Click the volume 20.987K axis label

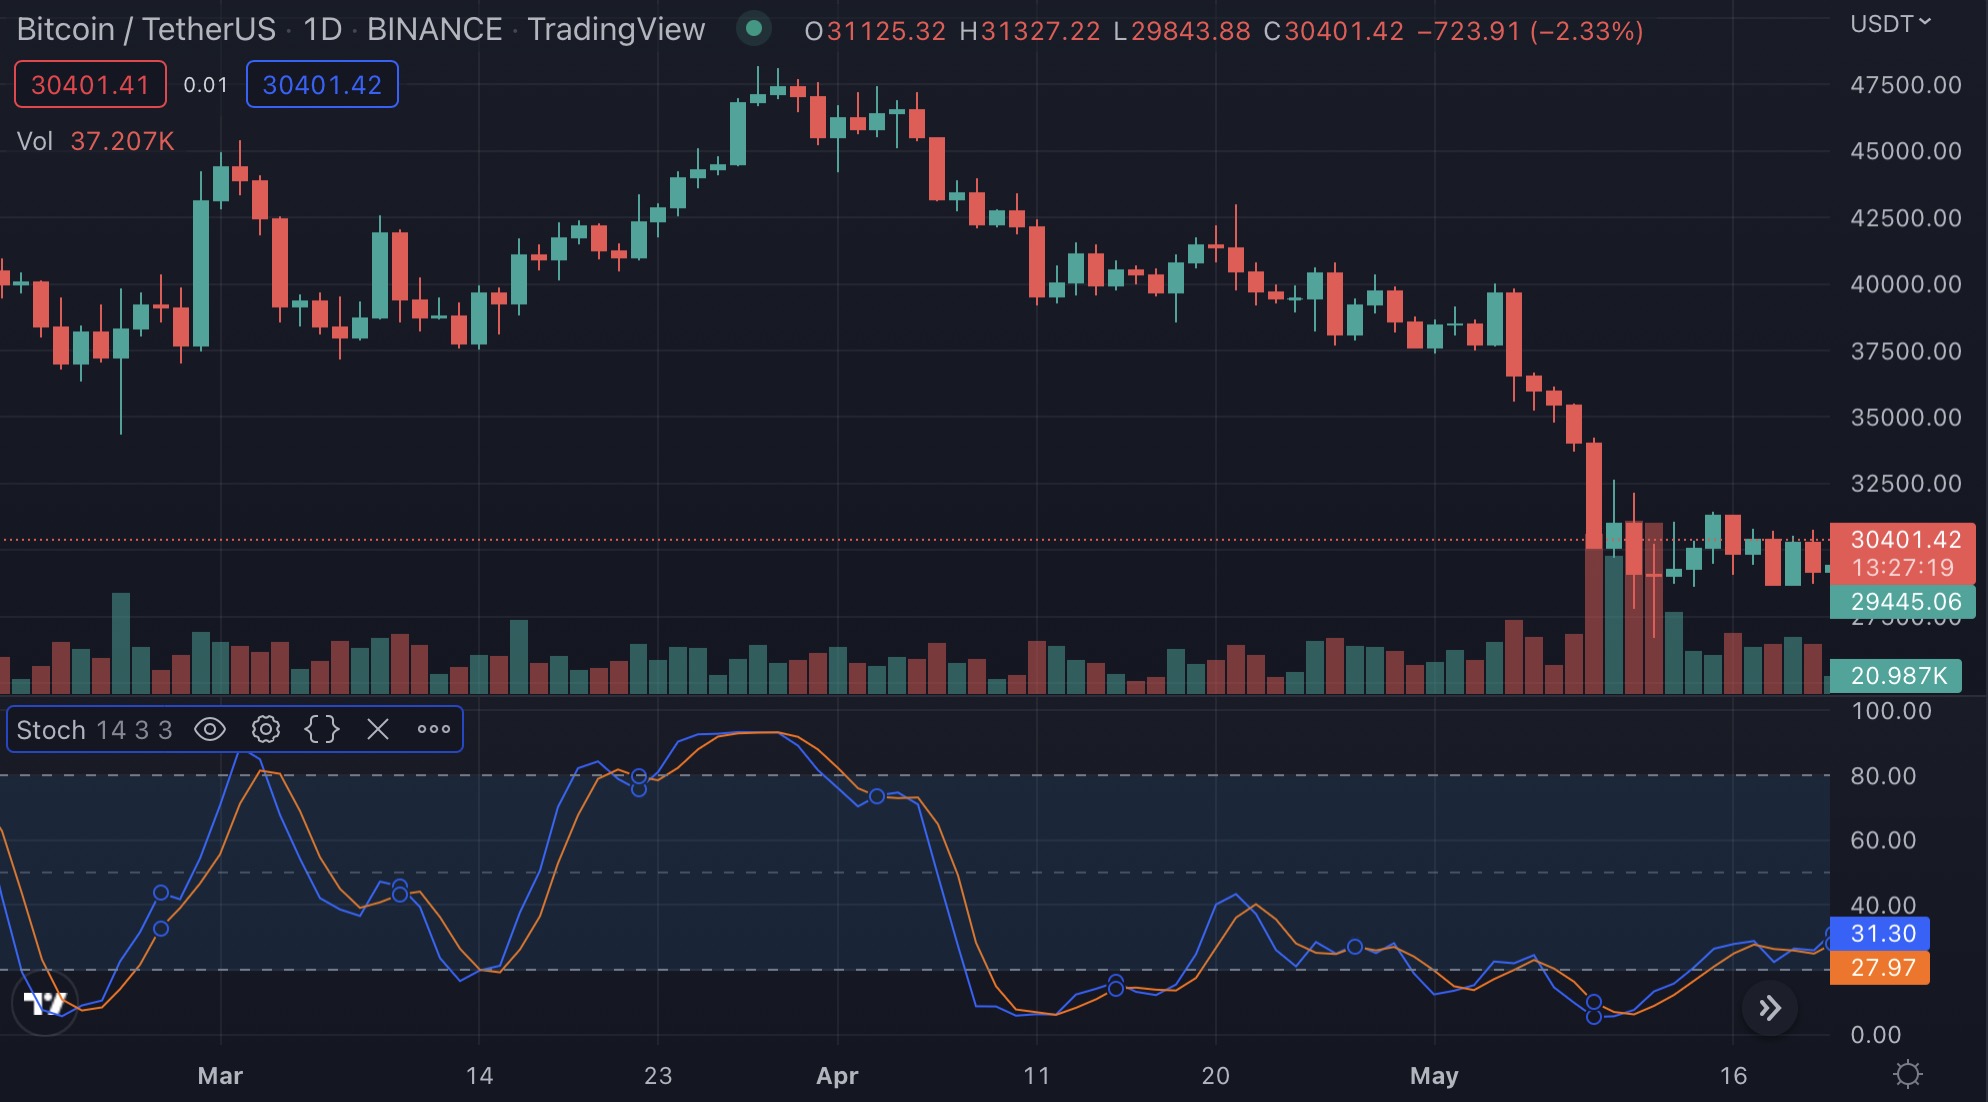click(1896, 676)
